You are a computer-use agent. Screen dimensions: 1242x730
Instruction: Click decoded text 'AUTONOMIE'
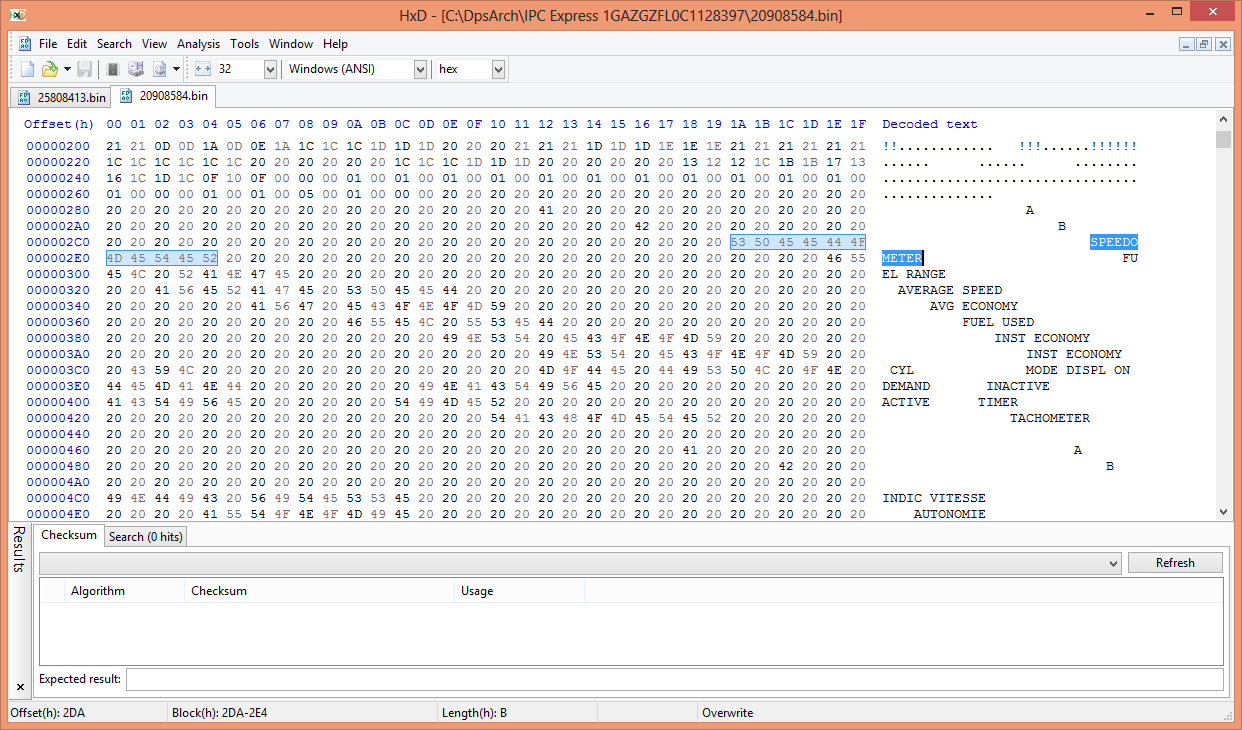(950, 514)
